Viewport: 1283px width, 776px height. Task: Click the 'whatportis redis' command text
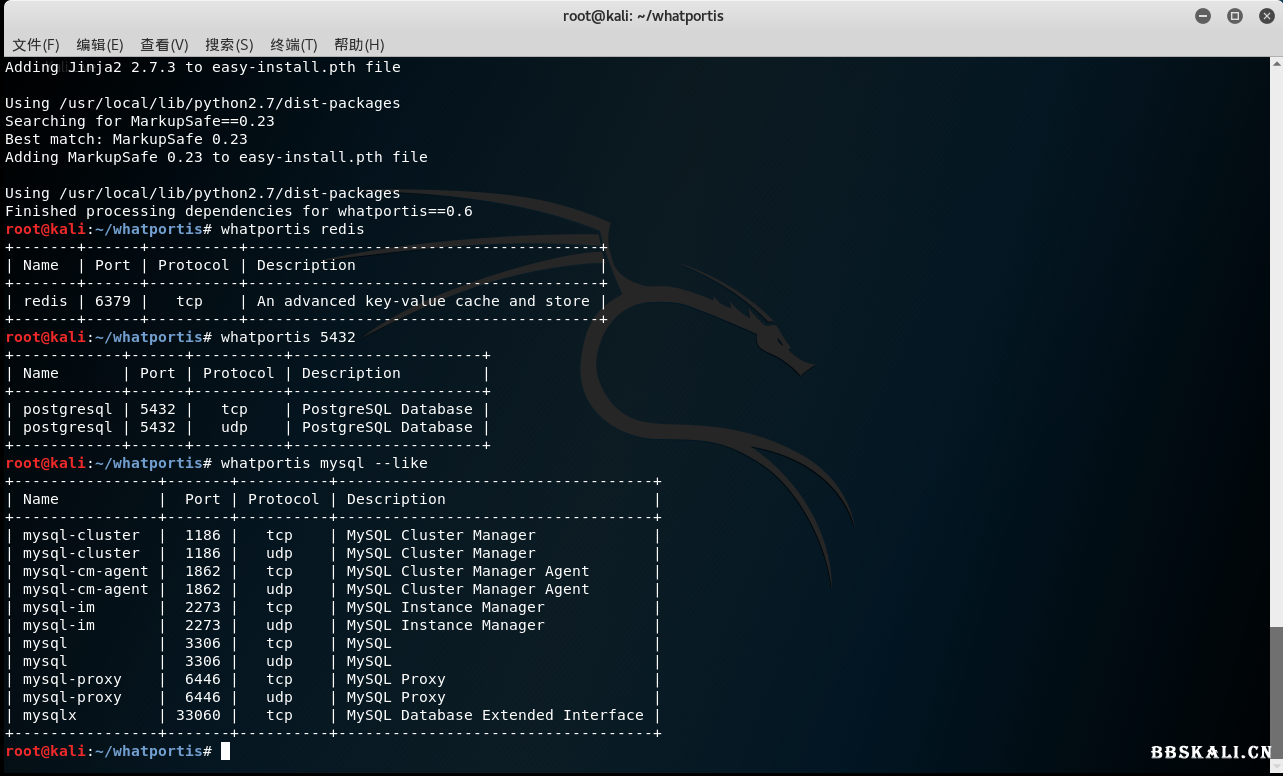[292, 229]
